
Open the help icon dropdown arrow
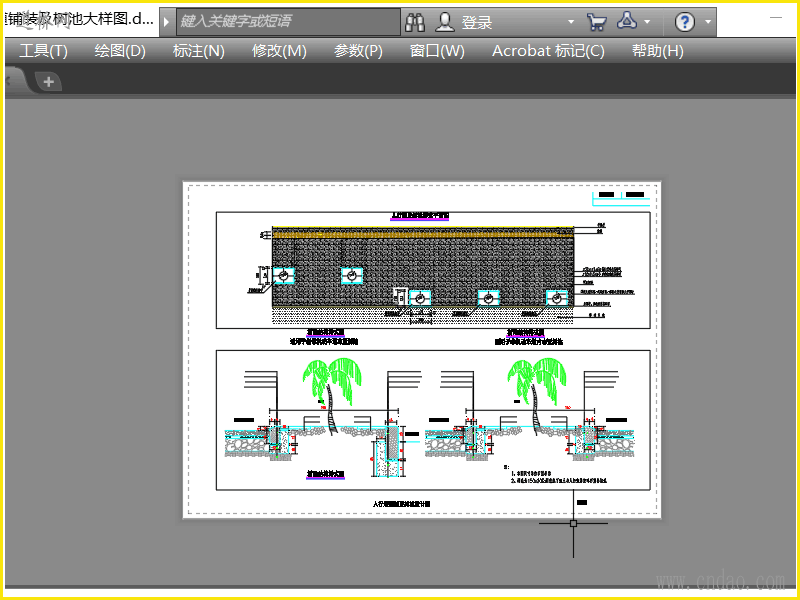point(708,21)
